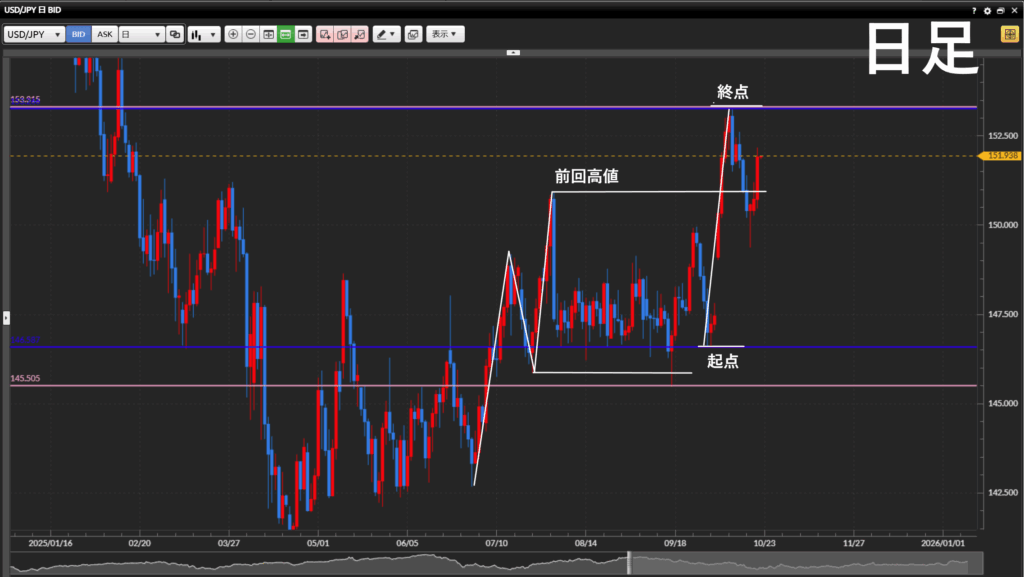1024x577 pixels.
Task: Open chart settings via the gear icon
Action: 987,10
